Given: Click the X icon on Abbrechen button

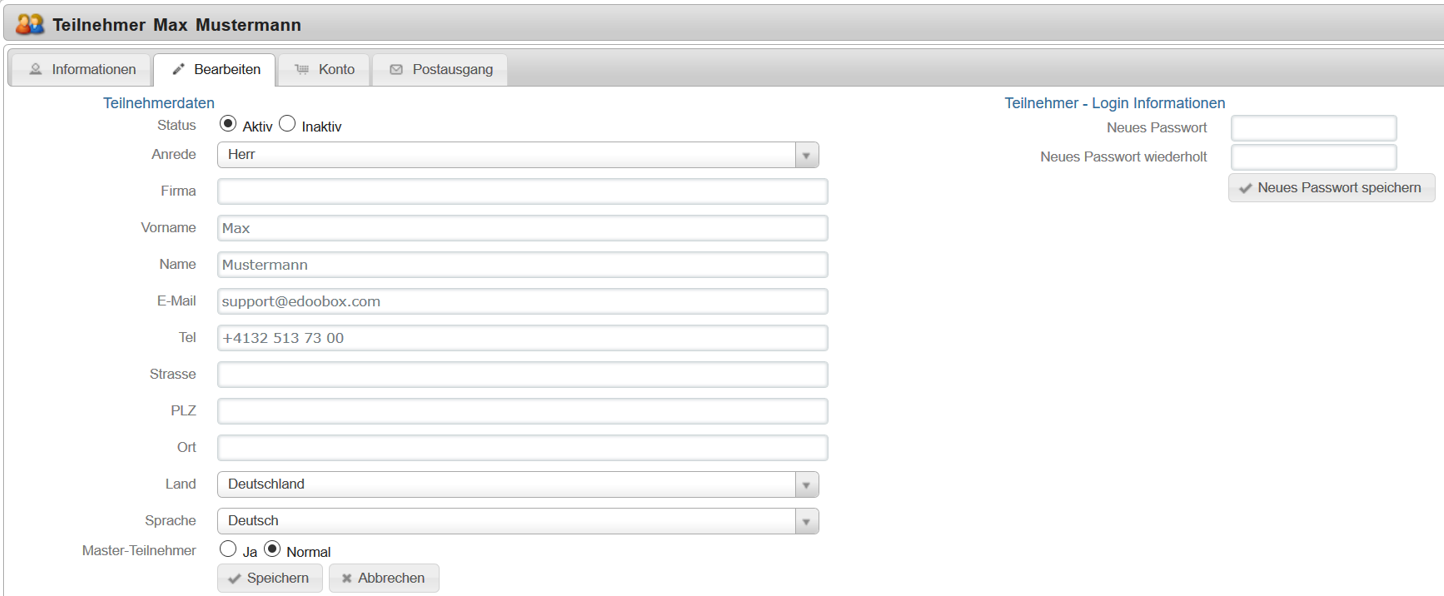Looking at the screenshot, I should coord(346,579).
